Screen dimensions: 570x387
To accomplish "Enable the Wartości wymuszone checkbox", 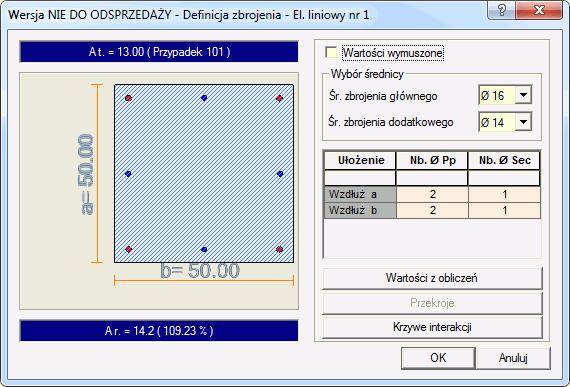I will (331, 52).
